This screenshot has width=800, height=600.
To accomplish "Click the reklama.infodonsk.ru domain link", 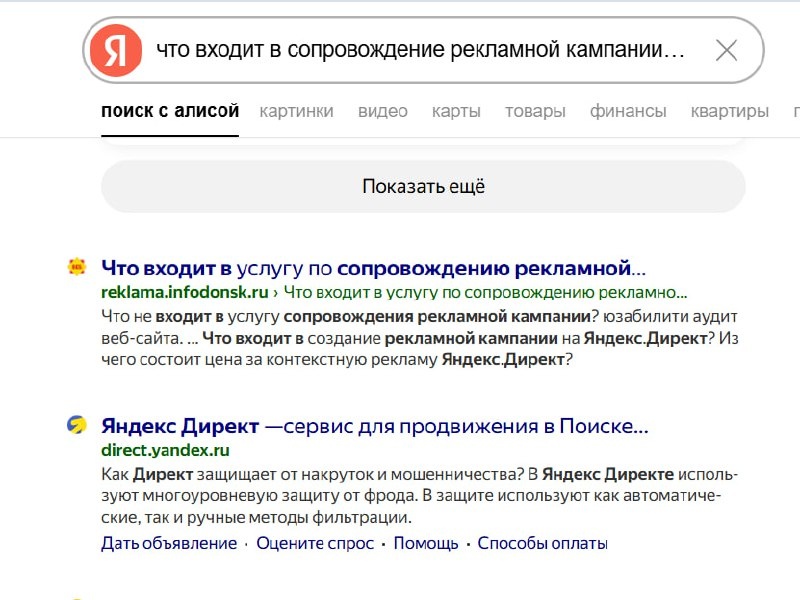I will tap(185, 292).
